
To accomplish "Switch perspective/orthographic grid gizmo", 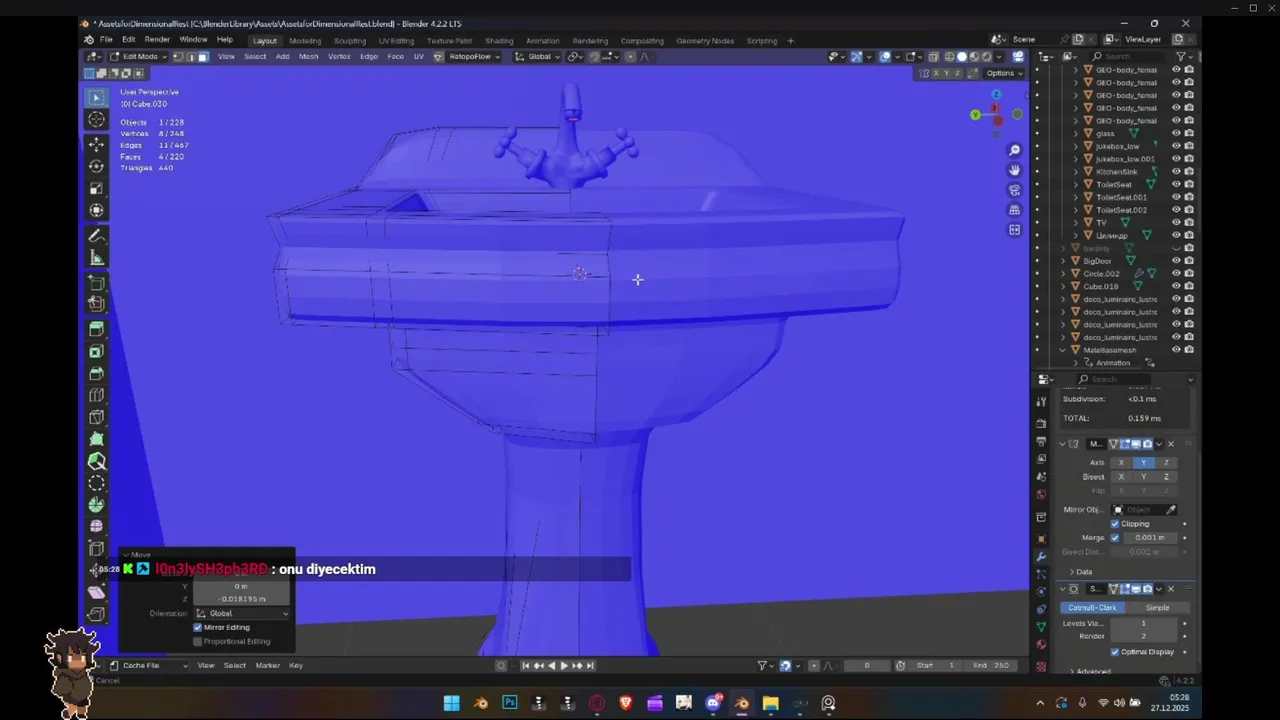I will [x=1014, y=210].
